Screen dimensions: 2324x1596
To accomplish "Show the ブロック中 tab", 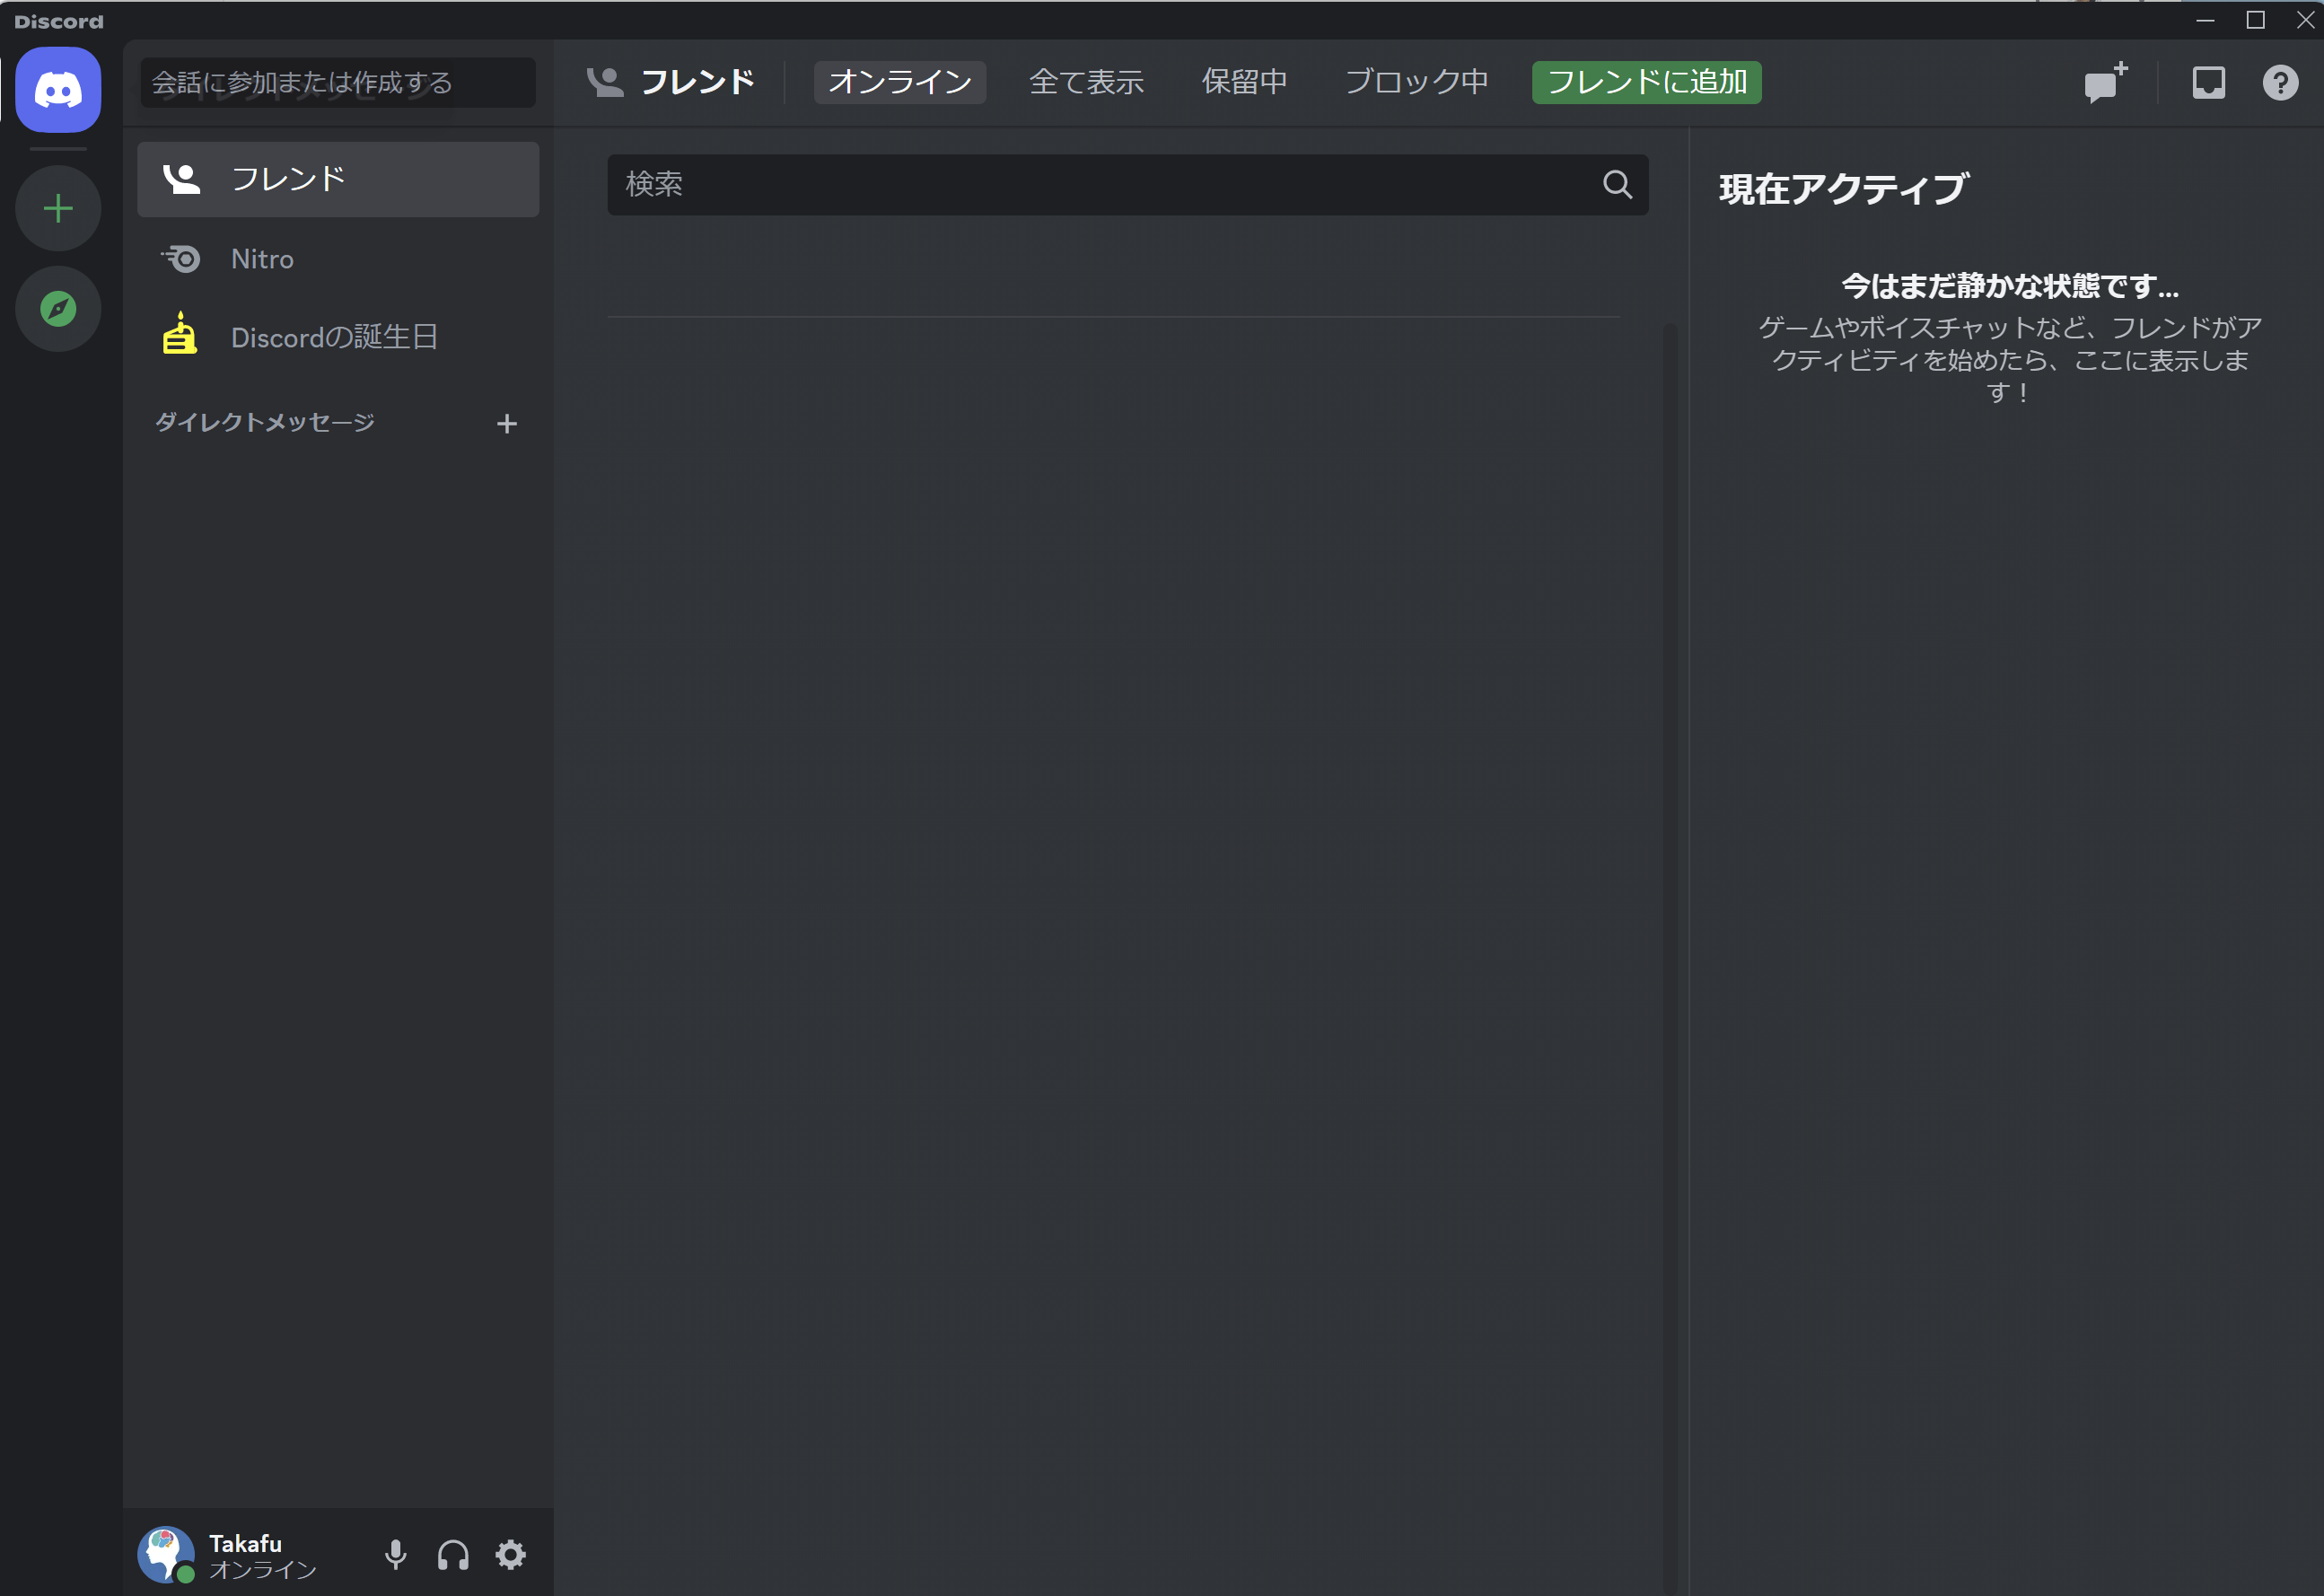I will (x=1416, y=82).
